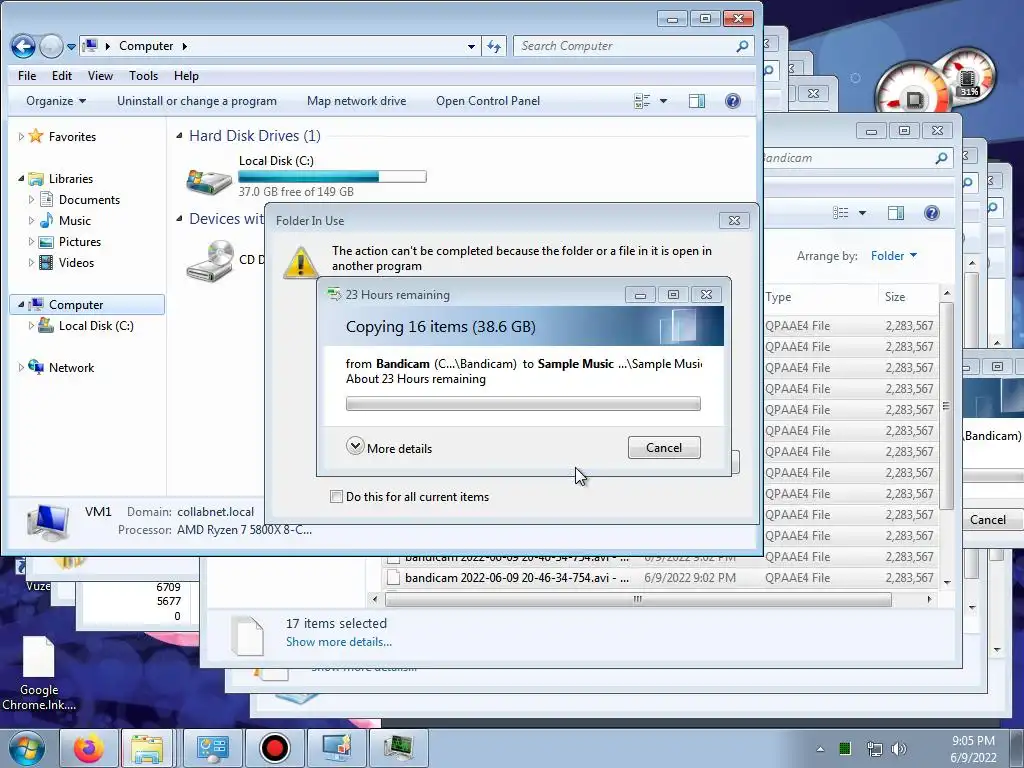Open the Edit menu

62,76
